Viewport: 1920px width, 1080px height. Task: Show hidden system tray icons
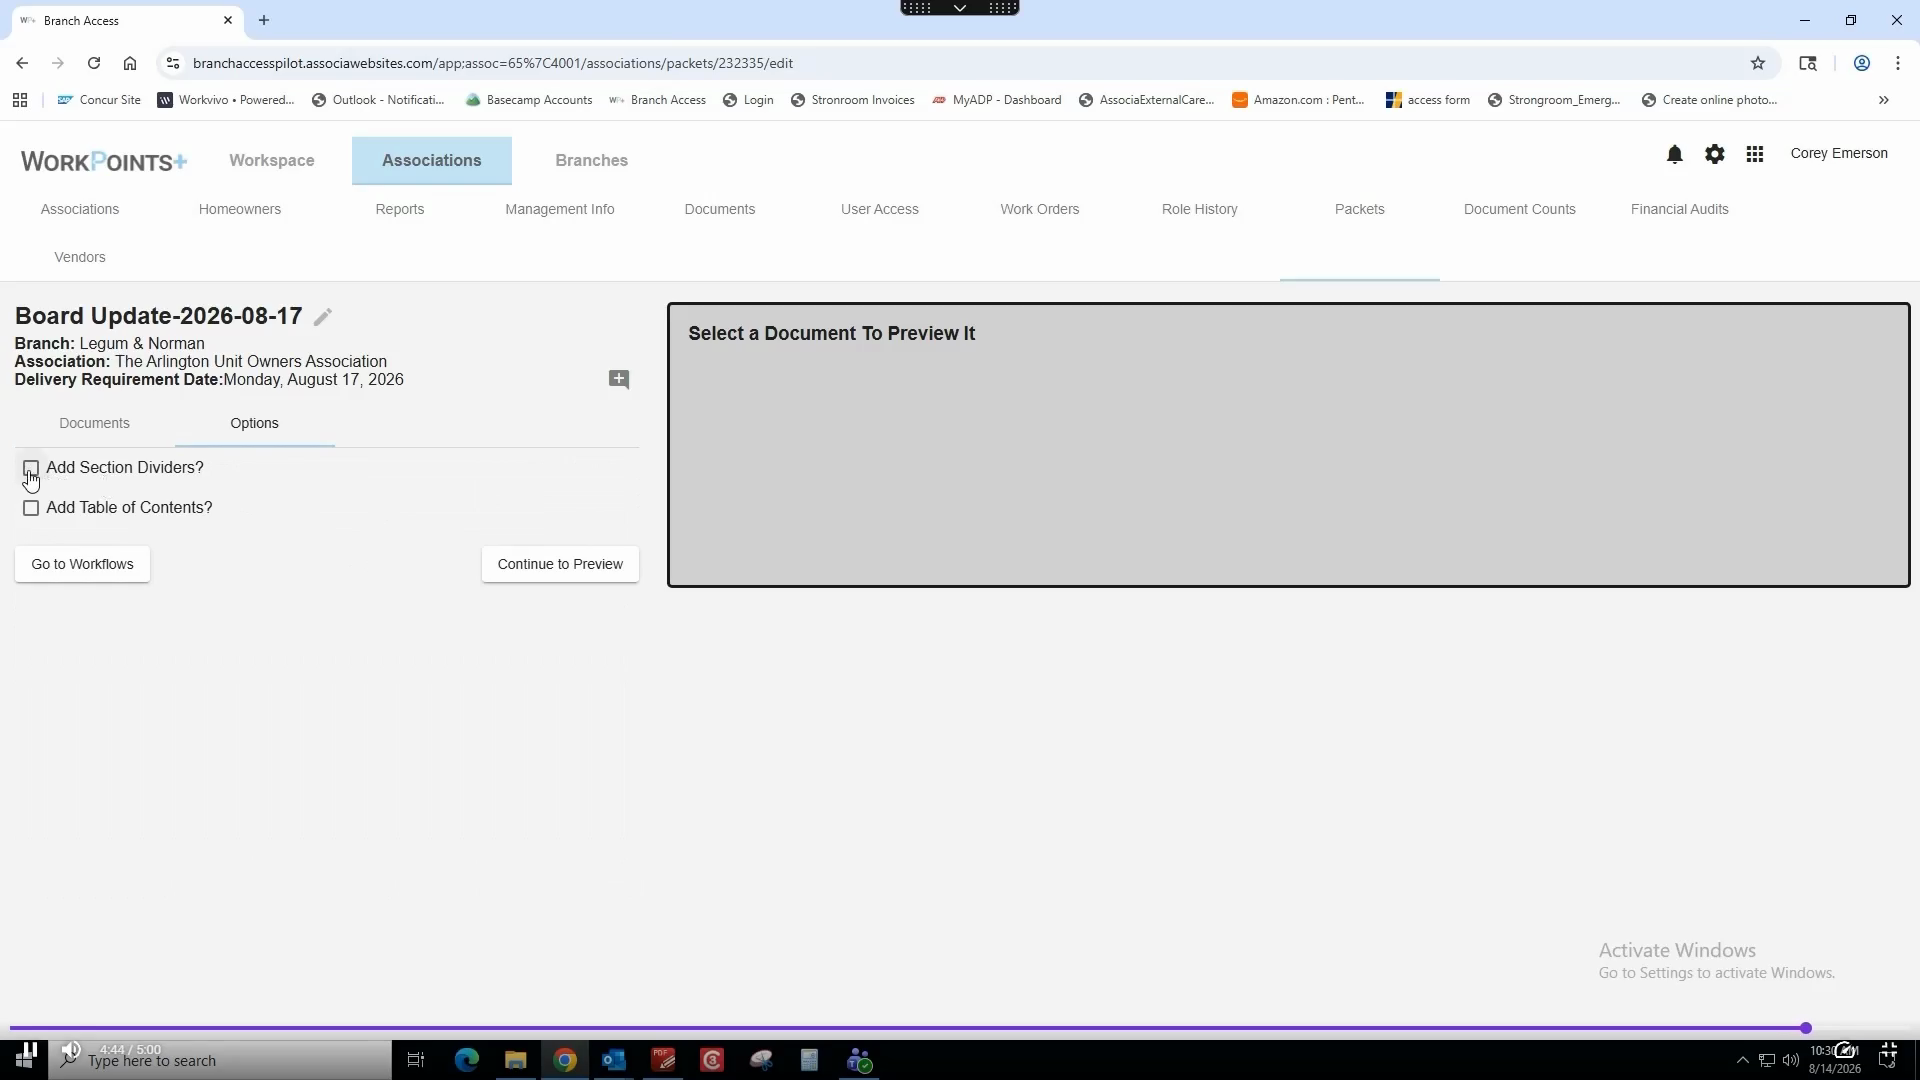[x=1743, y=1060]
